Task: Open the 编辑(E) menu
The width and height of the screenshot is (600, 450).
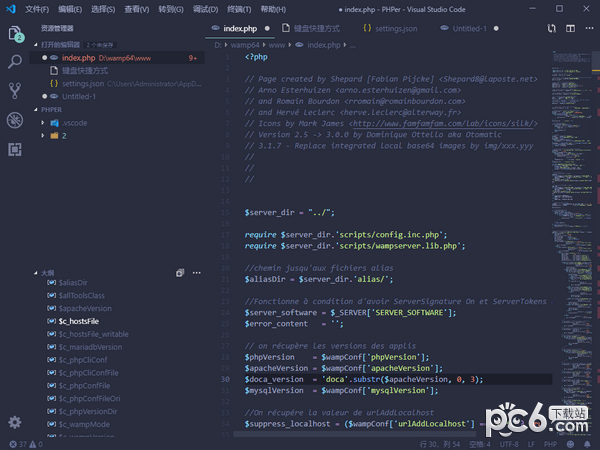Action: [70, 9]
